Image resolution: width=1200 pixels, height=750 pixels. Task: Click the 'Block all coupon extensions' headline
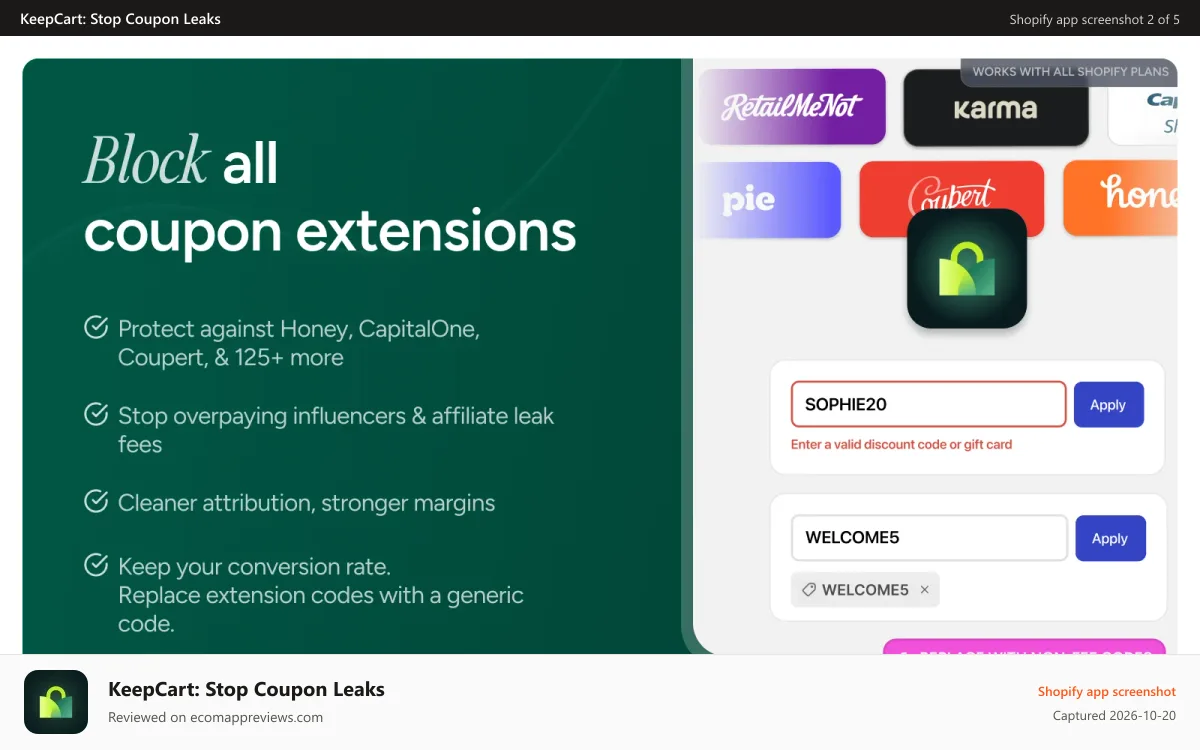point(330,196)
